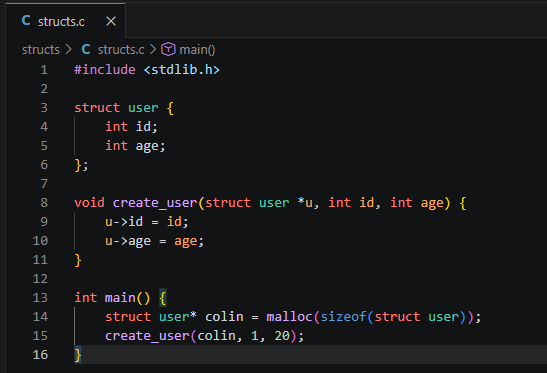
Task: Click line number 13 in the gutter
Action: point(40,298)
